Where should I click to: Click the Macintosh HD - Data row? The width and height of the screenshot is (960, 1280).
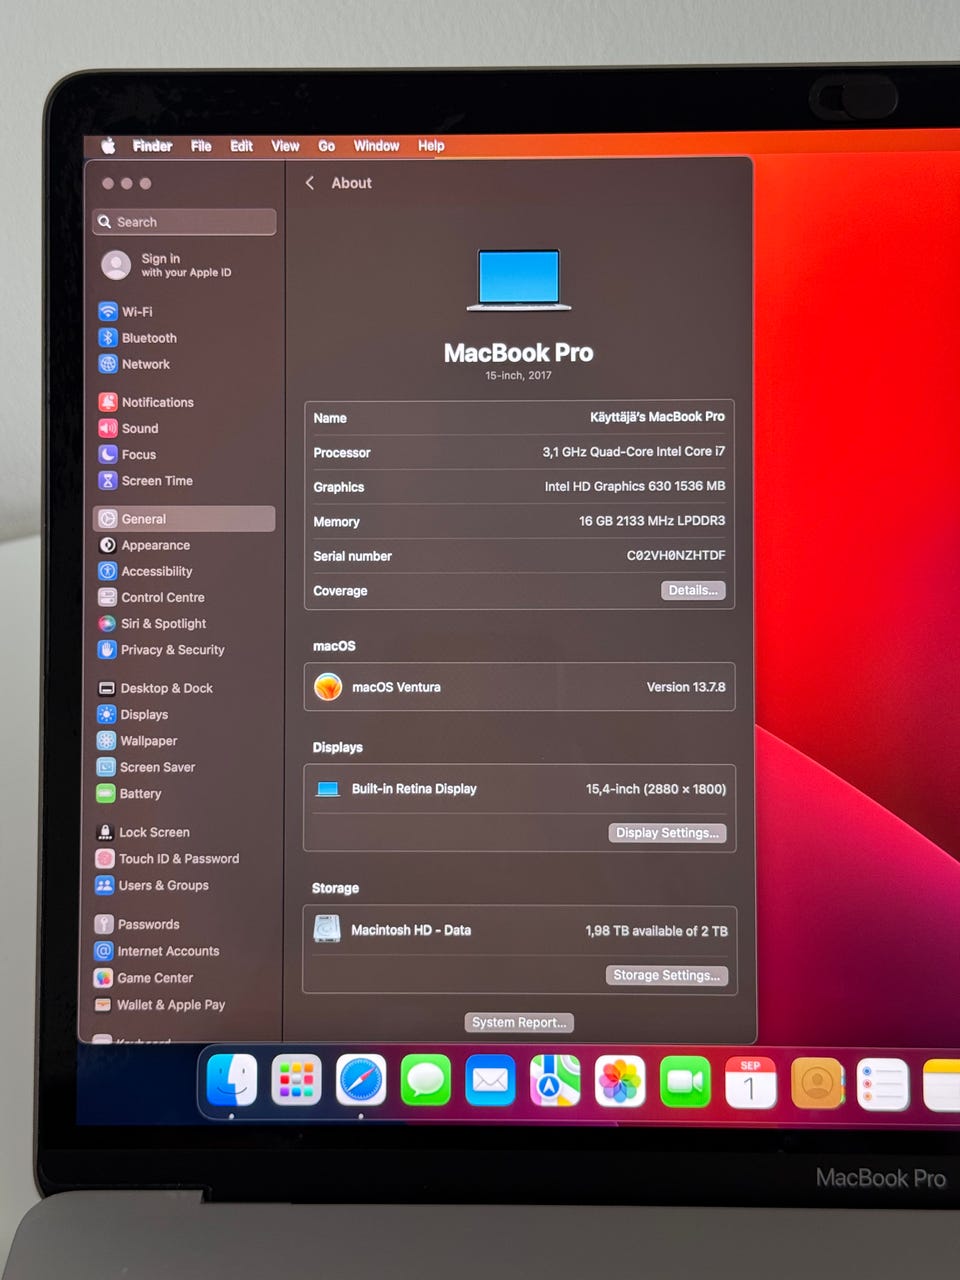tap(519, 930)
